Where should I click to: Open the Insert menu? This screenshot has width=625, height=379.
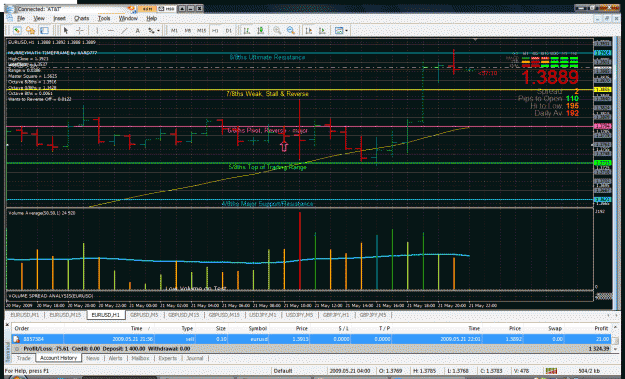(59, 18)
